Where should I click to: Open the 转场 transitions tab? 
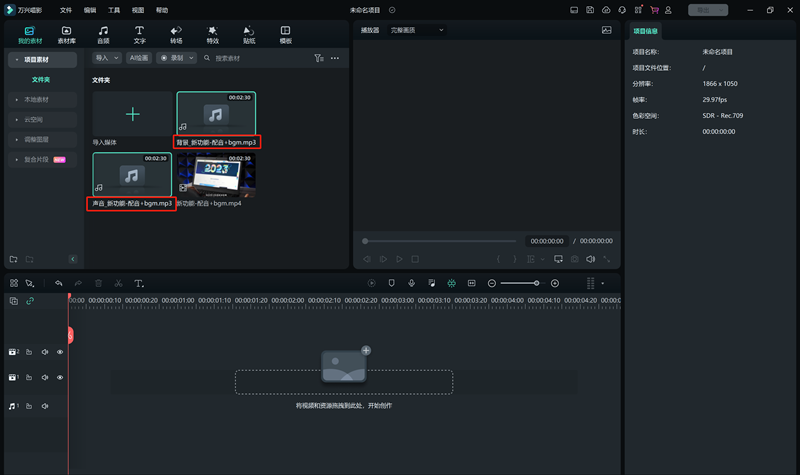(176, 35)
